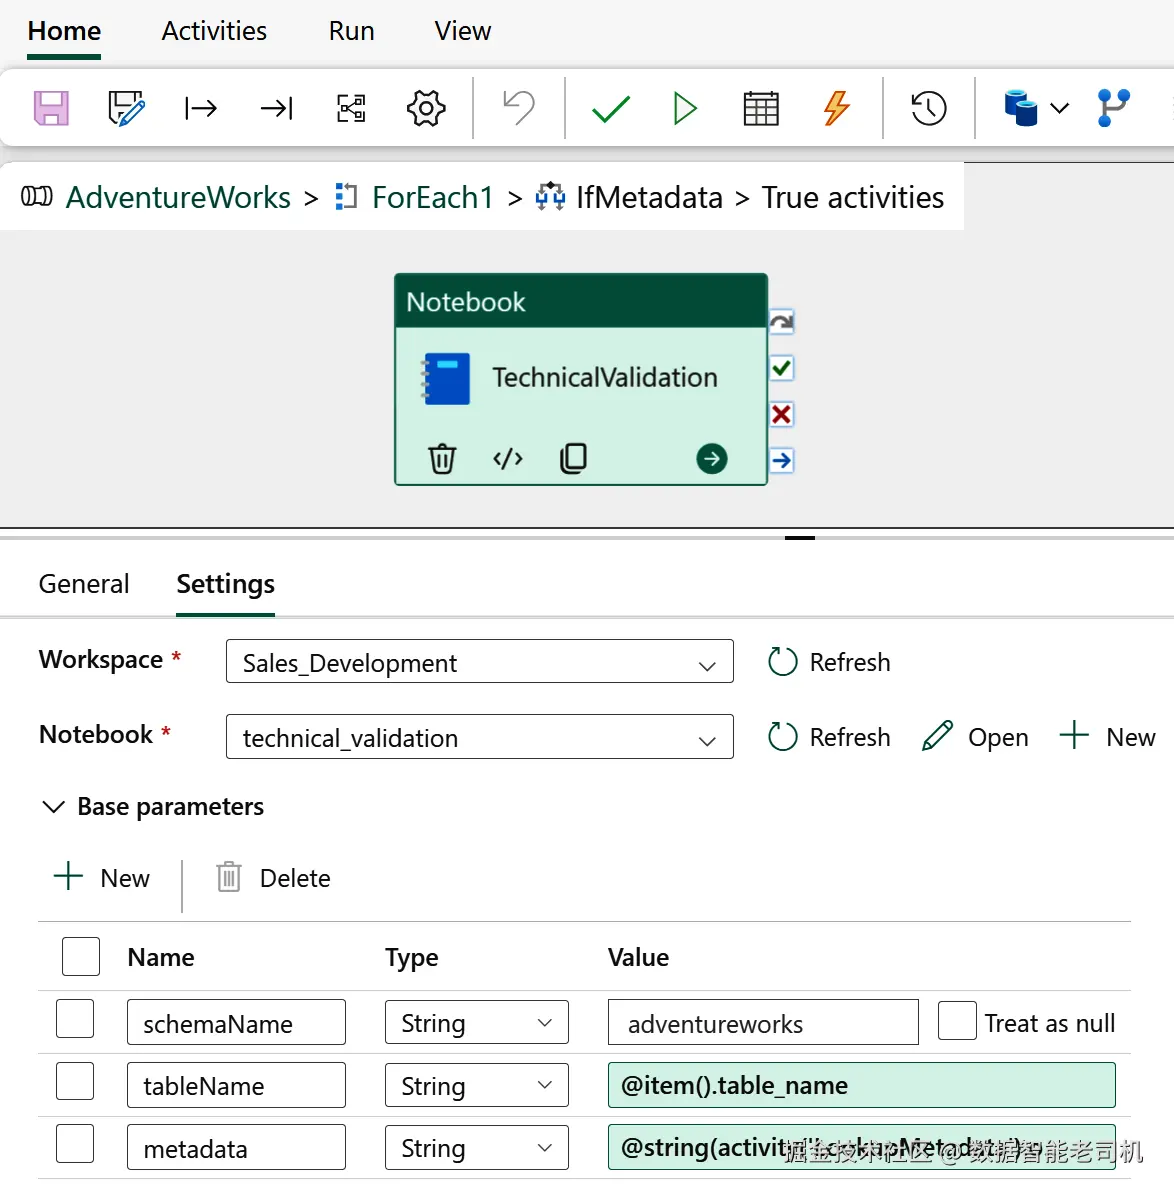Open the Notebook technical_validation dropdown
This screenshot has width=1174, height=1196.
coord(480,737)
